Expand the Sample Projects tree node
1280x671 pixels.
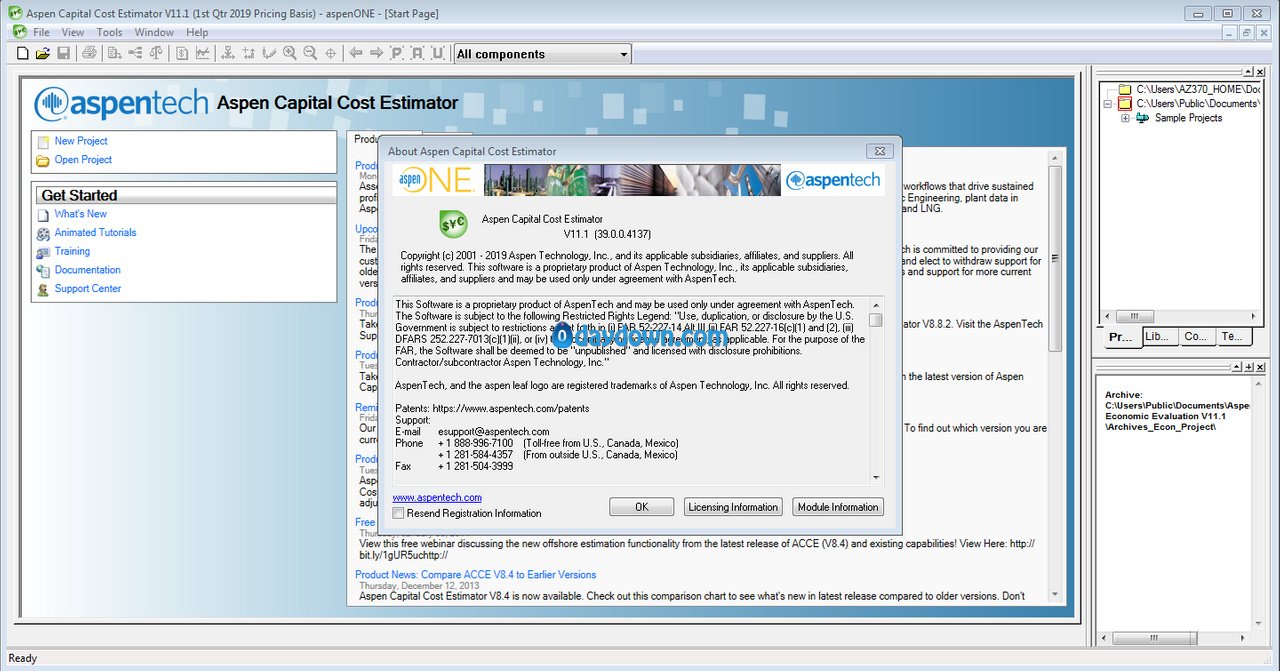pos(1126,118)
